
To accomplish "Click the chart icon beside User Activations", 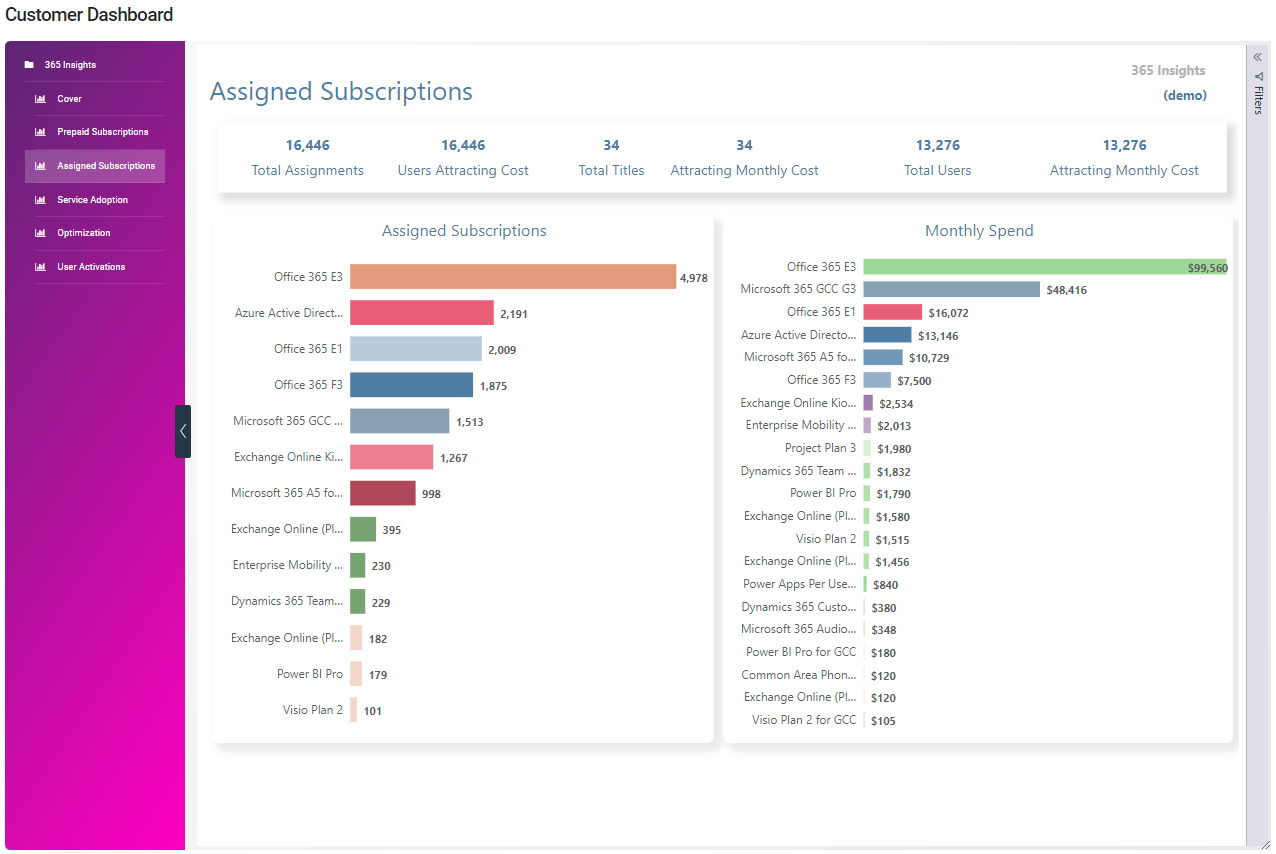I will [41, 267].
